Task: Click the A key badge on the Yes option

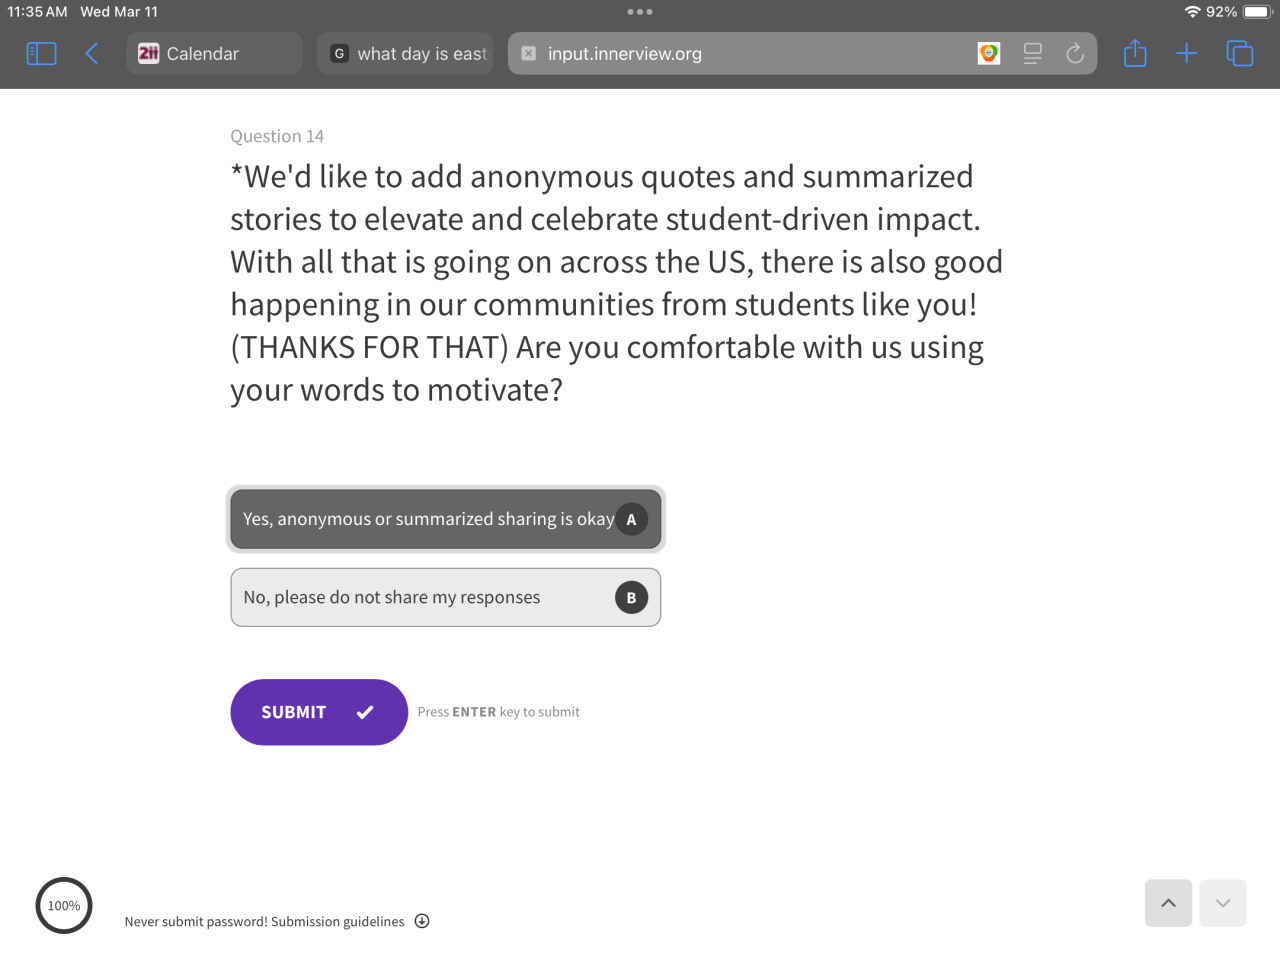Action: [631, 520]
